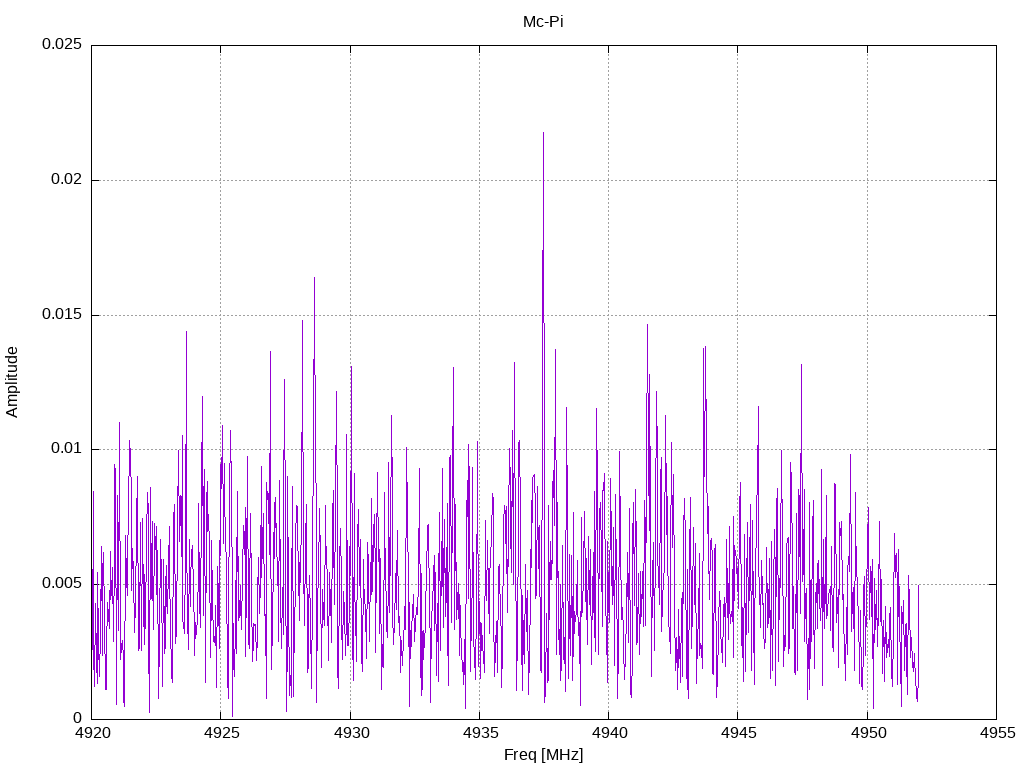Click the Freq [MHz] x-axis label

[543, 755]
